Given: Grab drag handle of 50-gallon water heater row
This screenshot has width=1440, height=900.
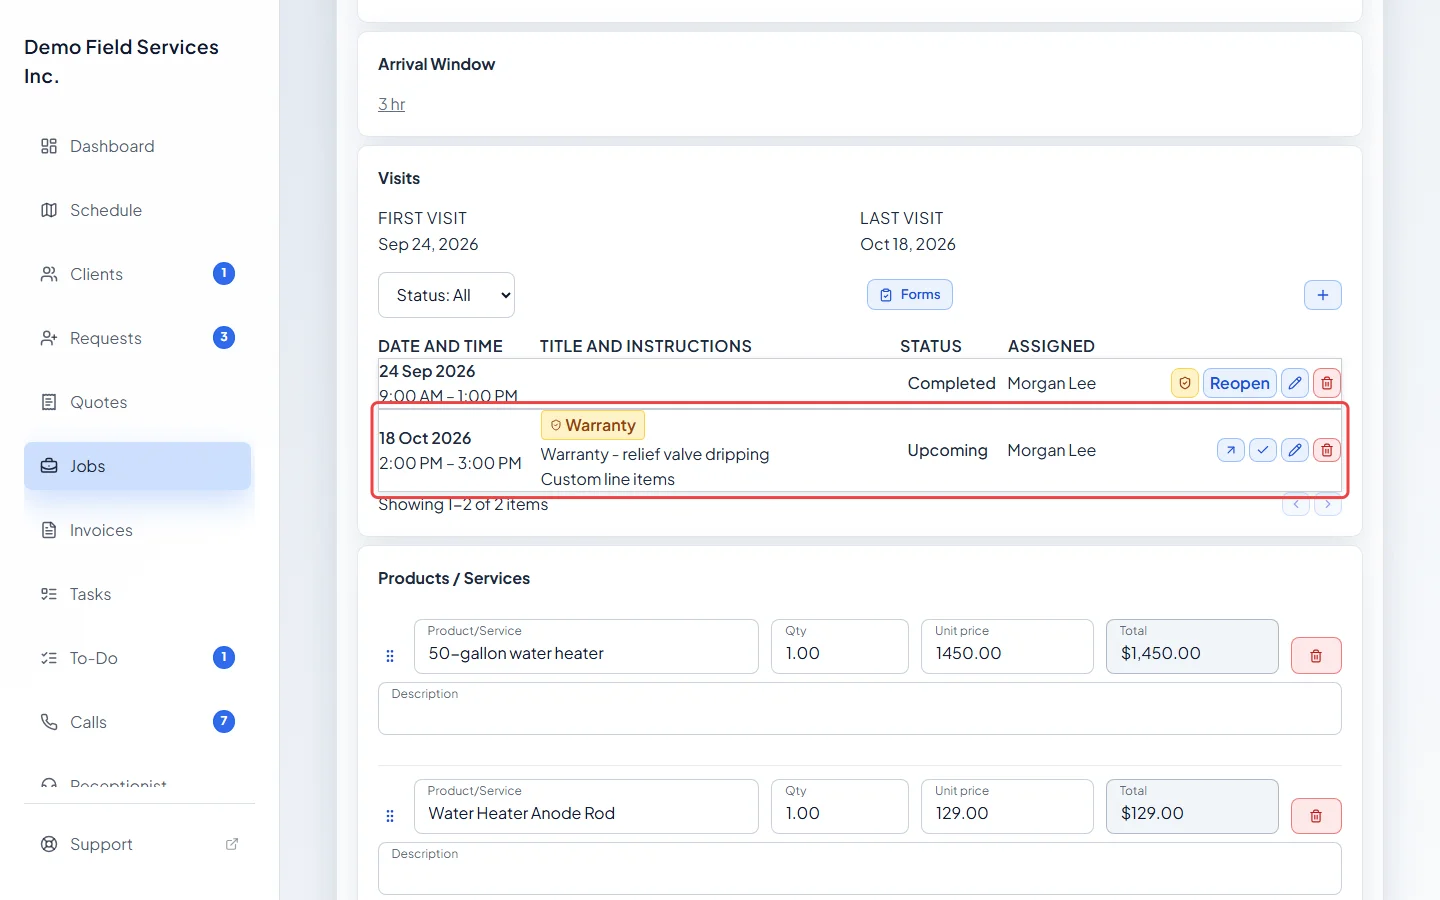Looking at the screenshot, I should click(x=390, y=656).
